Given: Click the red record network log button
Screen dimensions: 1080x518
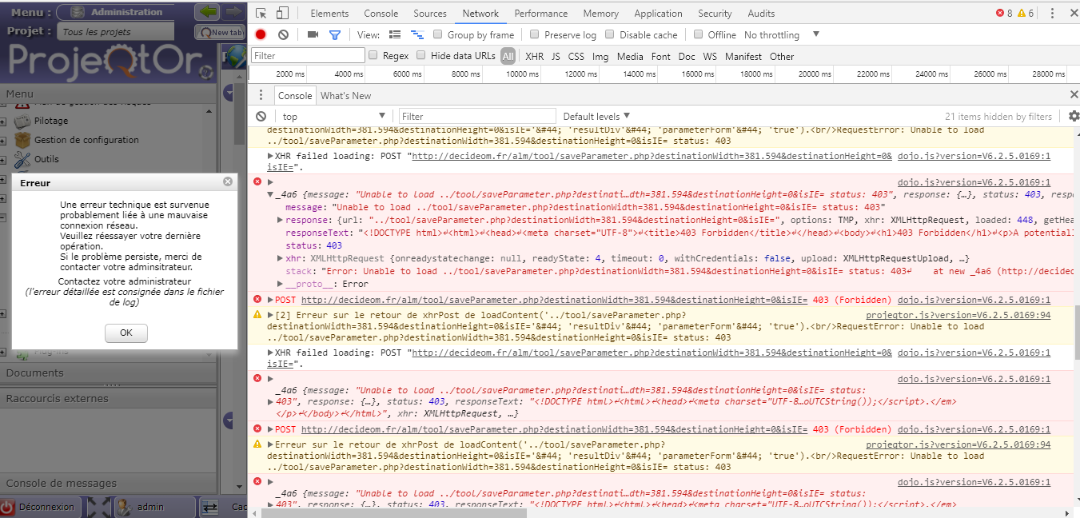Looking at the screenshot, I should tap(261, 35).
